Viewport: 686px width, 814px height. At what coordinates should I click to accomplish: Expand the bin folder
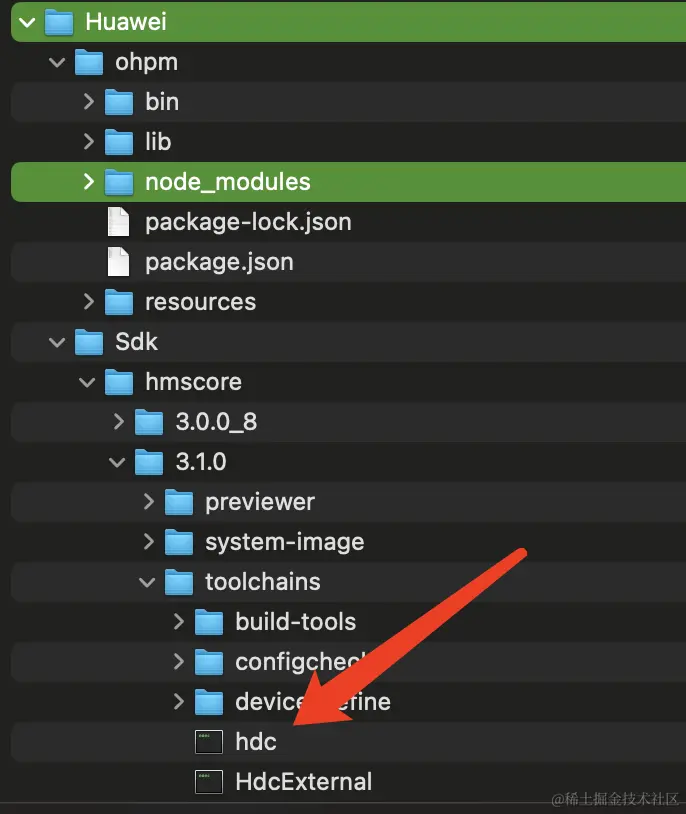[x=88, y=102]
